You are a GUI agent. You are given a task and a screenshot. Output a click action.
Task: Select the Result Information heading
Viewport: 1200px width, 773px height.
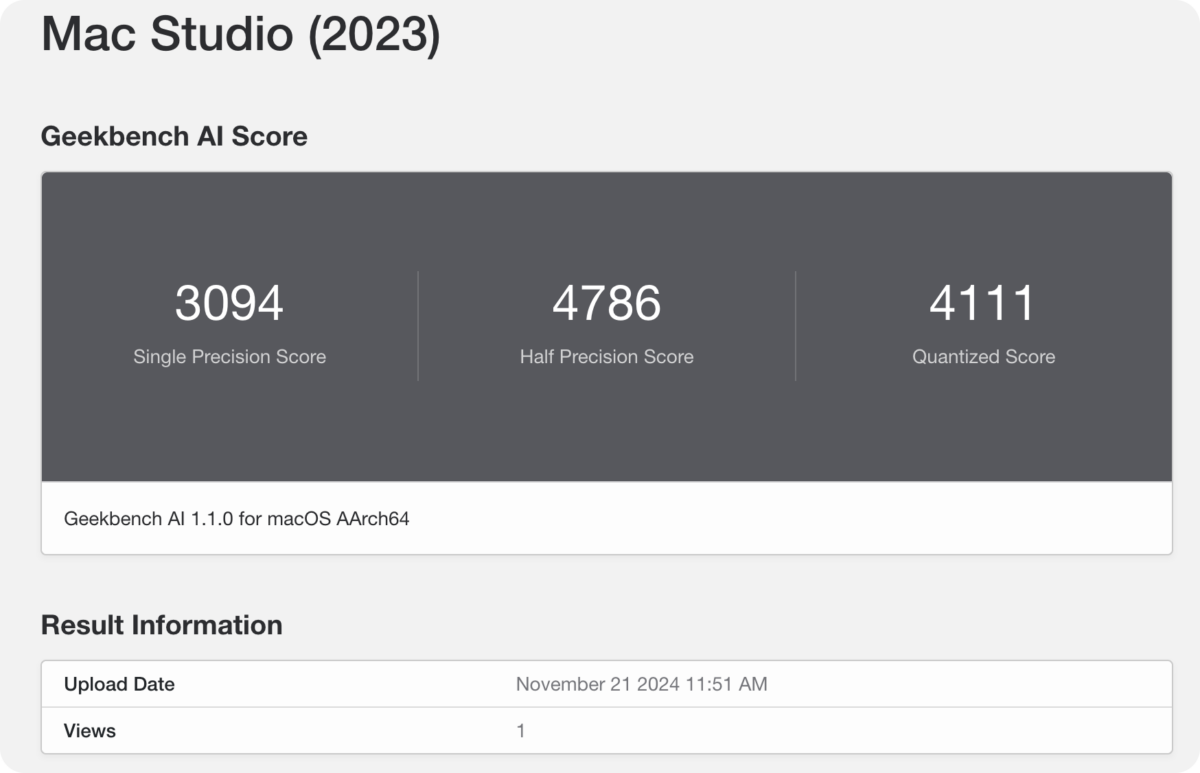pyautogui.click(x=161, y=625)
